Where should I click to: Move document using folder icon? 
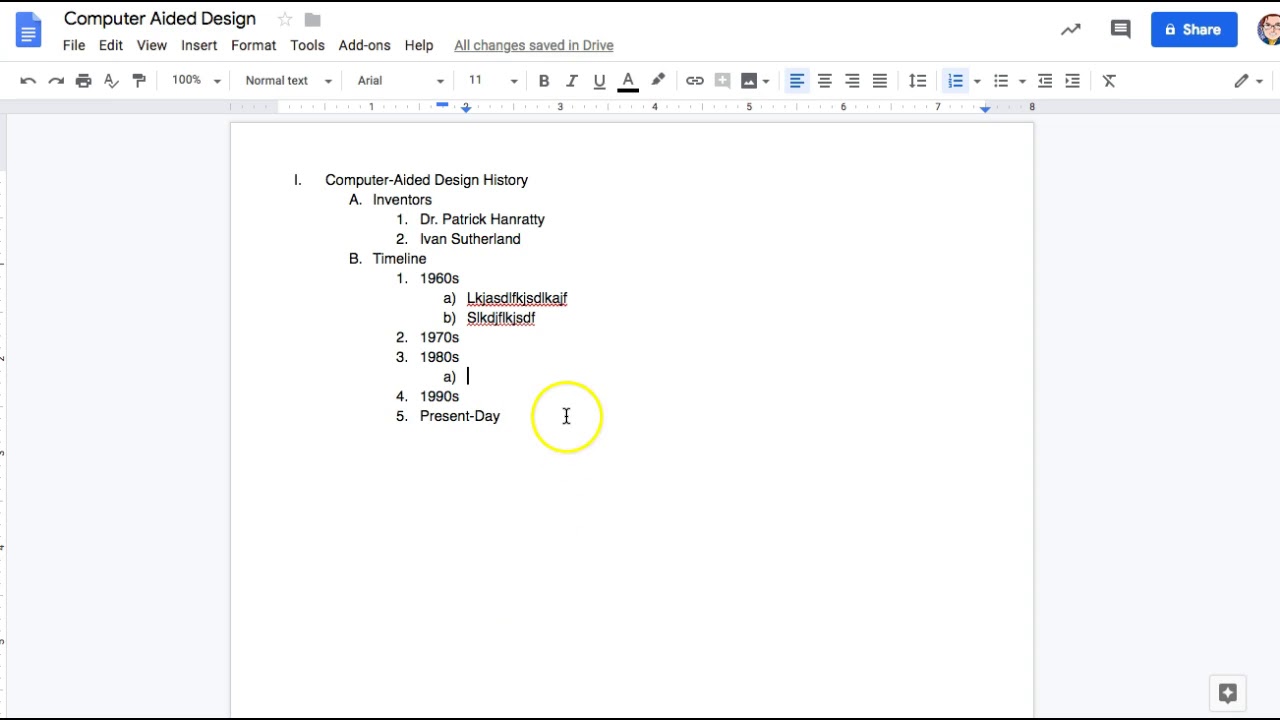[x=312, y=19]
